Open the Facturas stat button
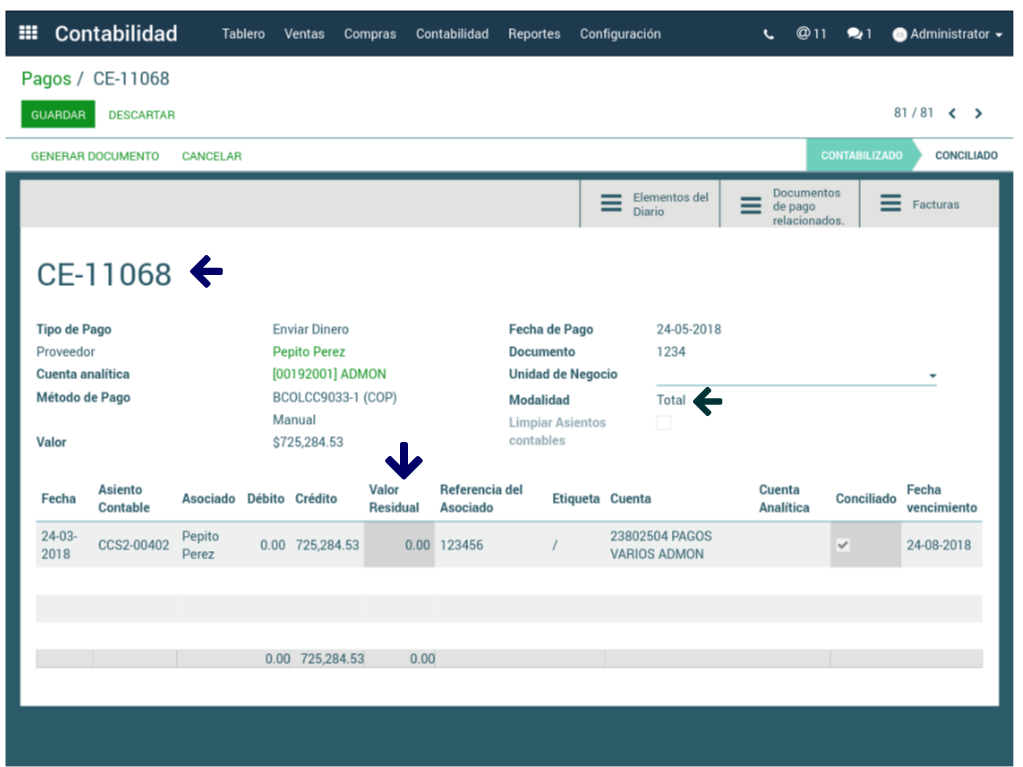This screenshot has height=767, width=1023. (920, 204)
